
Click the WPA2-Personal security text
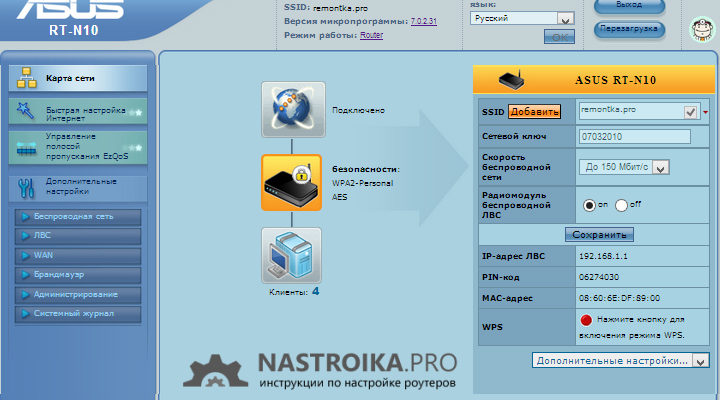[362, 183]
